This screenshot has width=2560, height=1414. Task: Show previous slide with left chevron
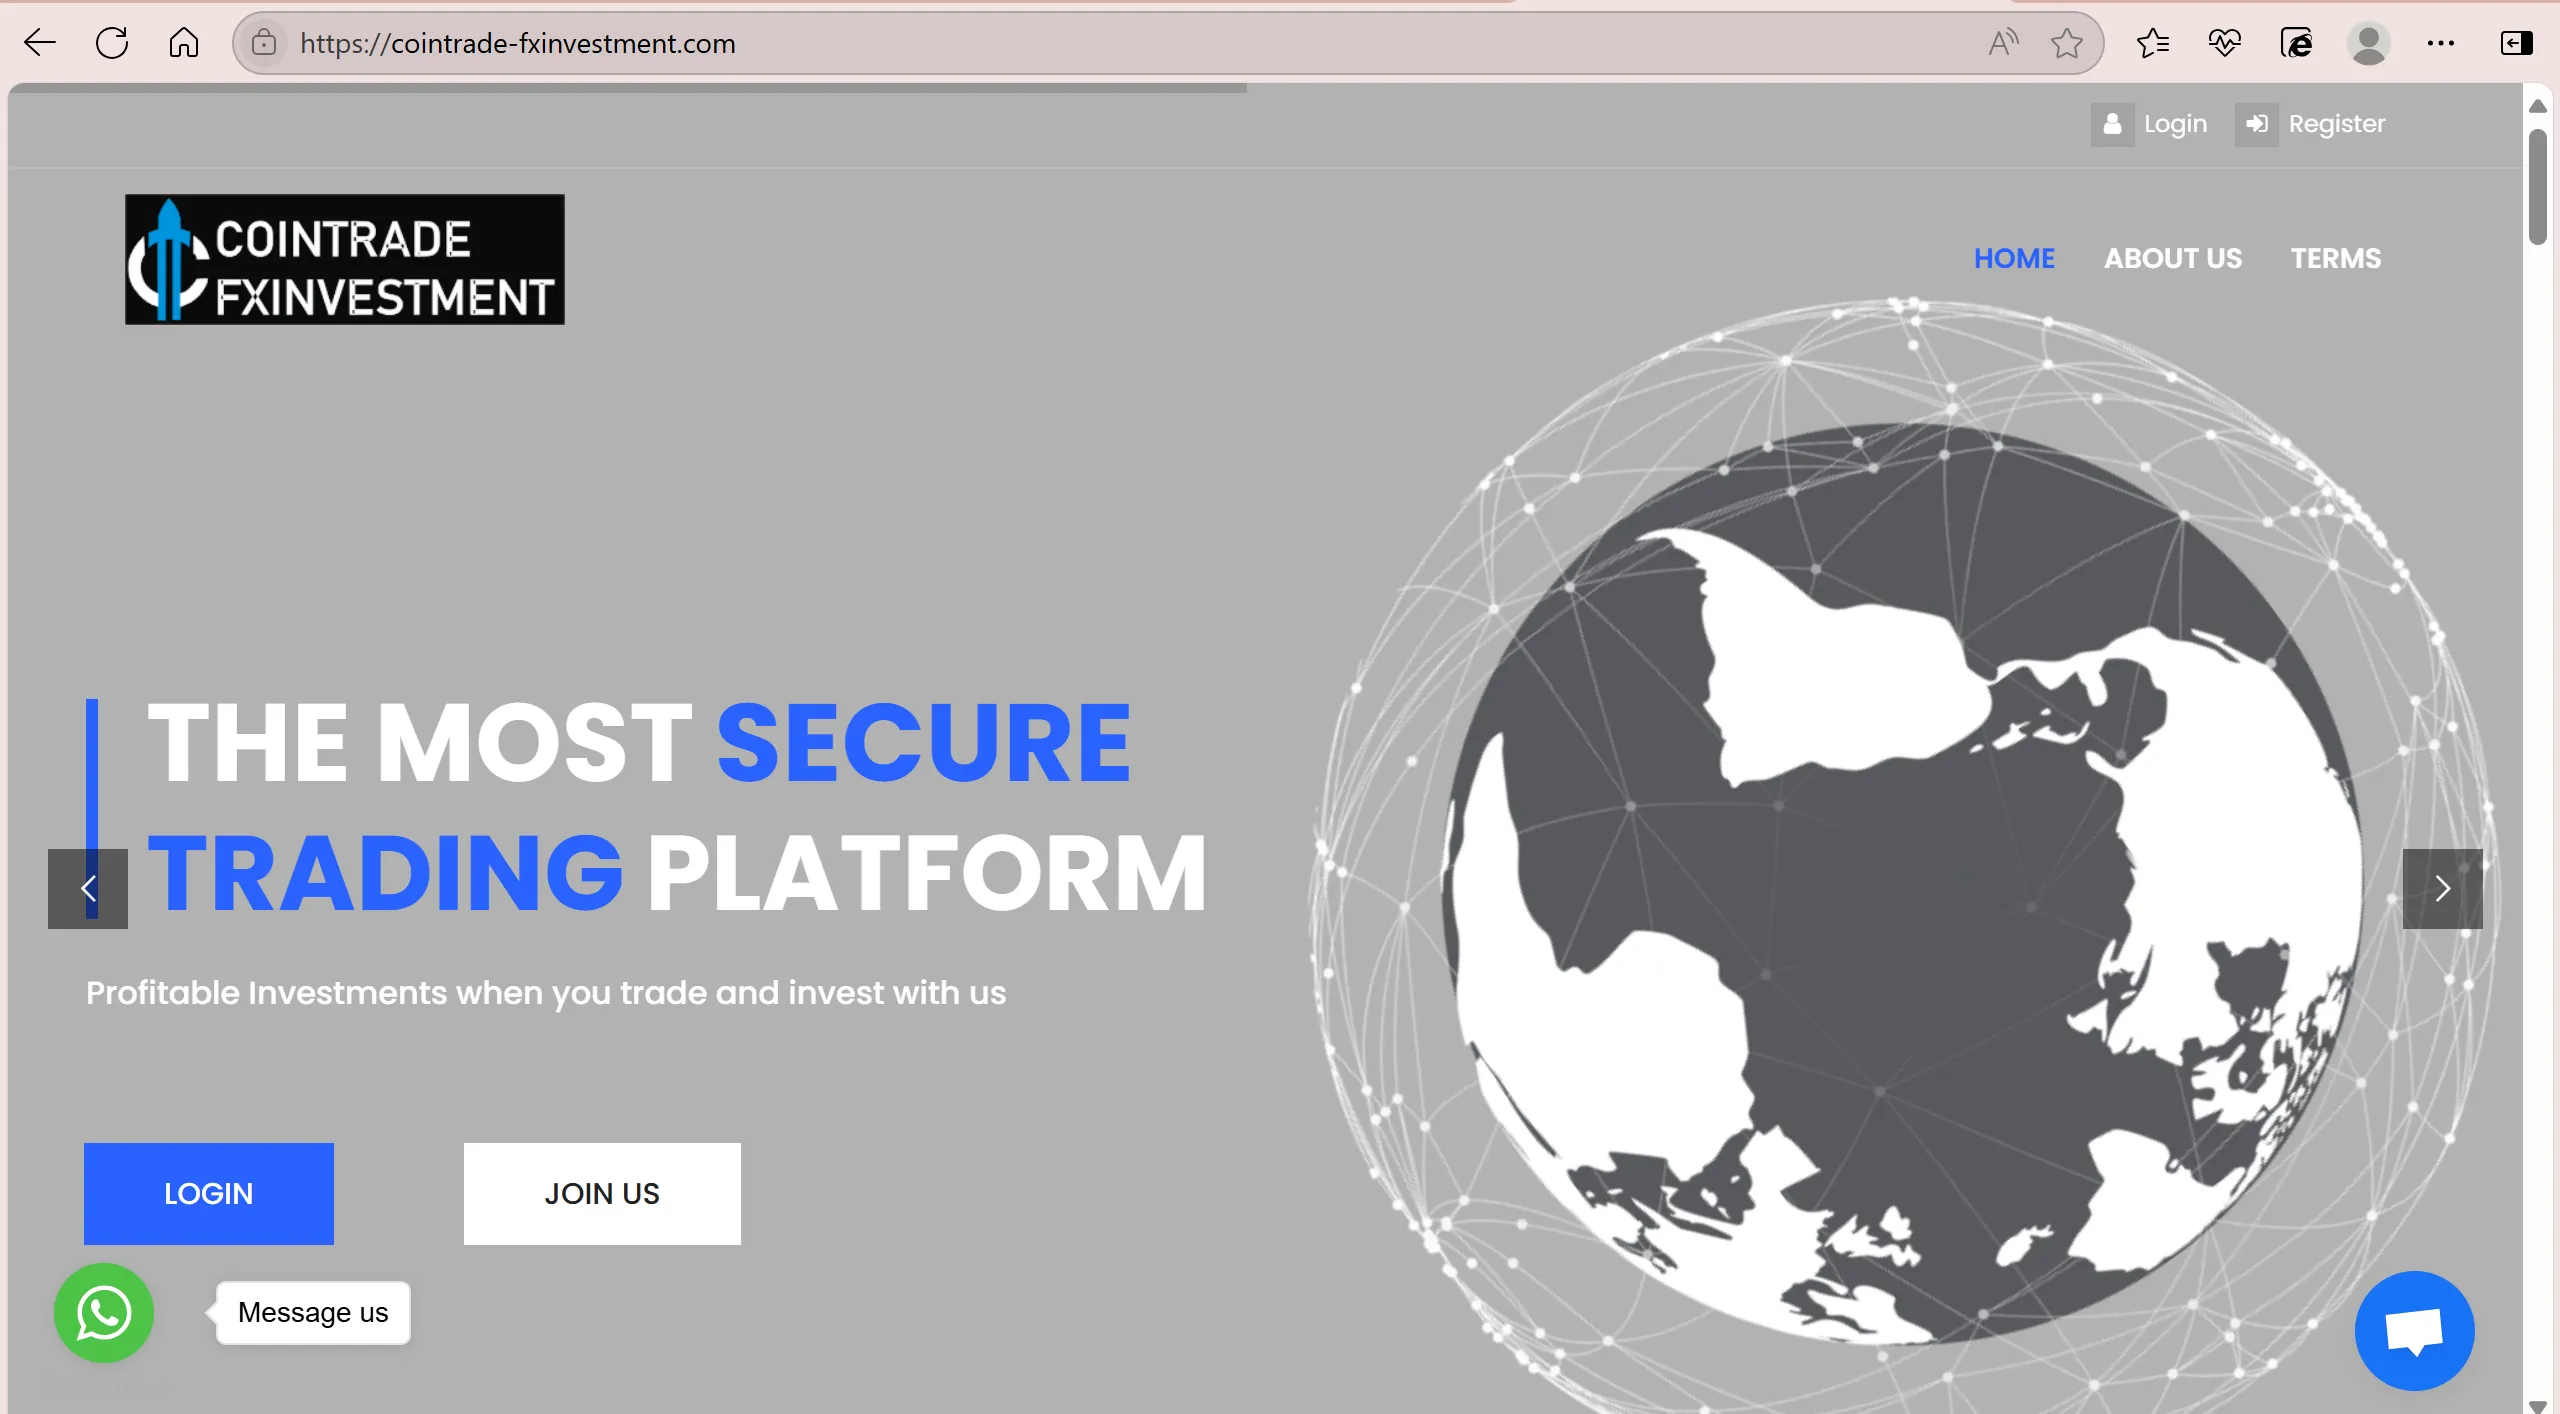88,889
